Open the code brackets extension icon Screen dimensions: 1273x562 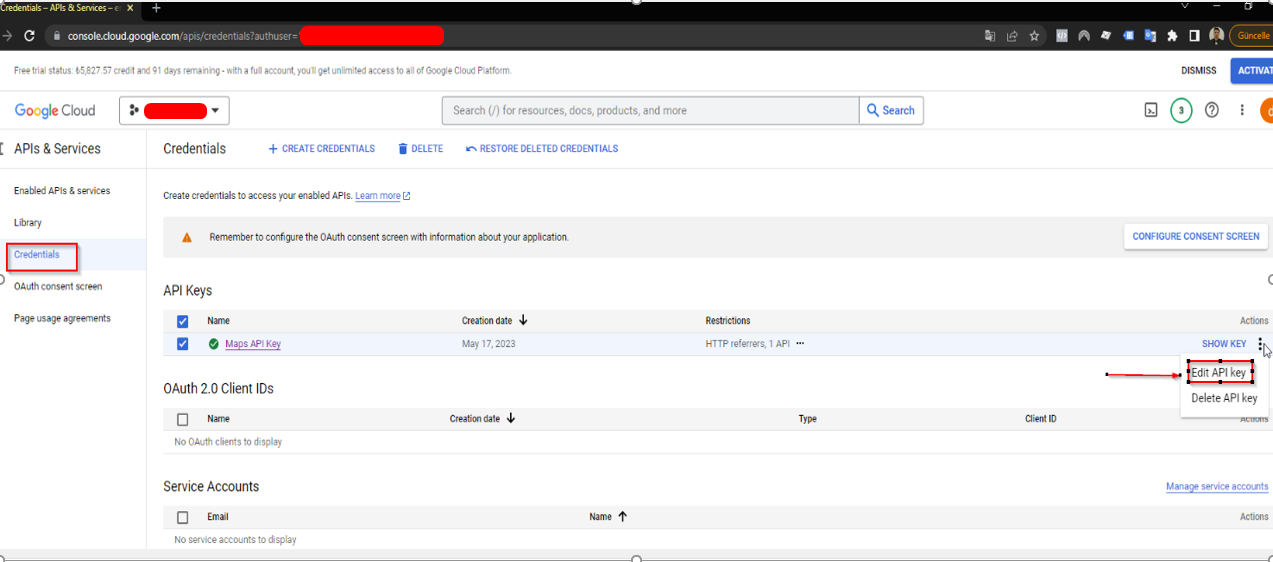pyautogui.click(x=1061, y=35)
